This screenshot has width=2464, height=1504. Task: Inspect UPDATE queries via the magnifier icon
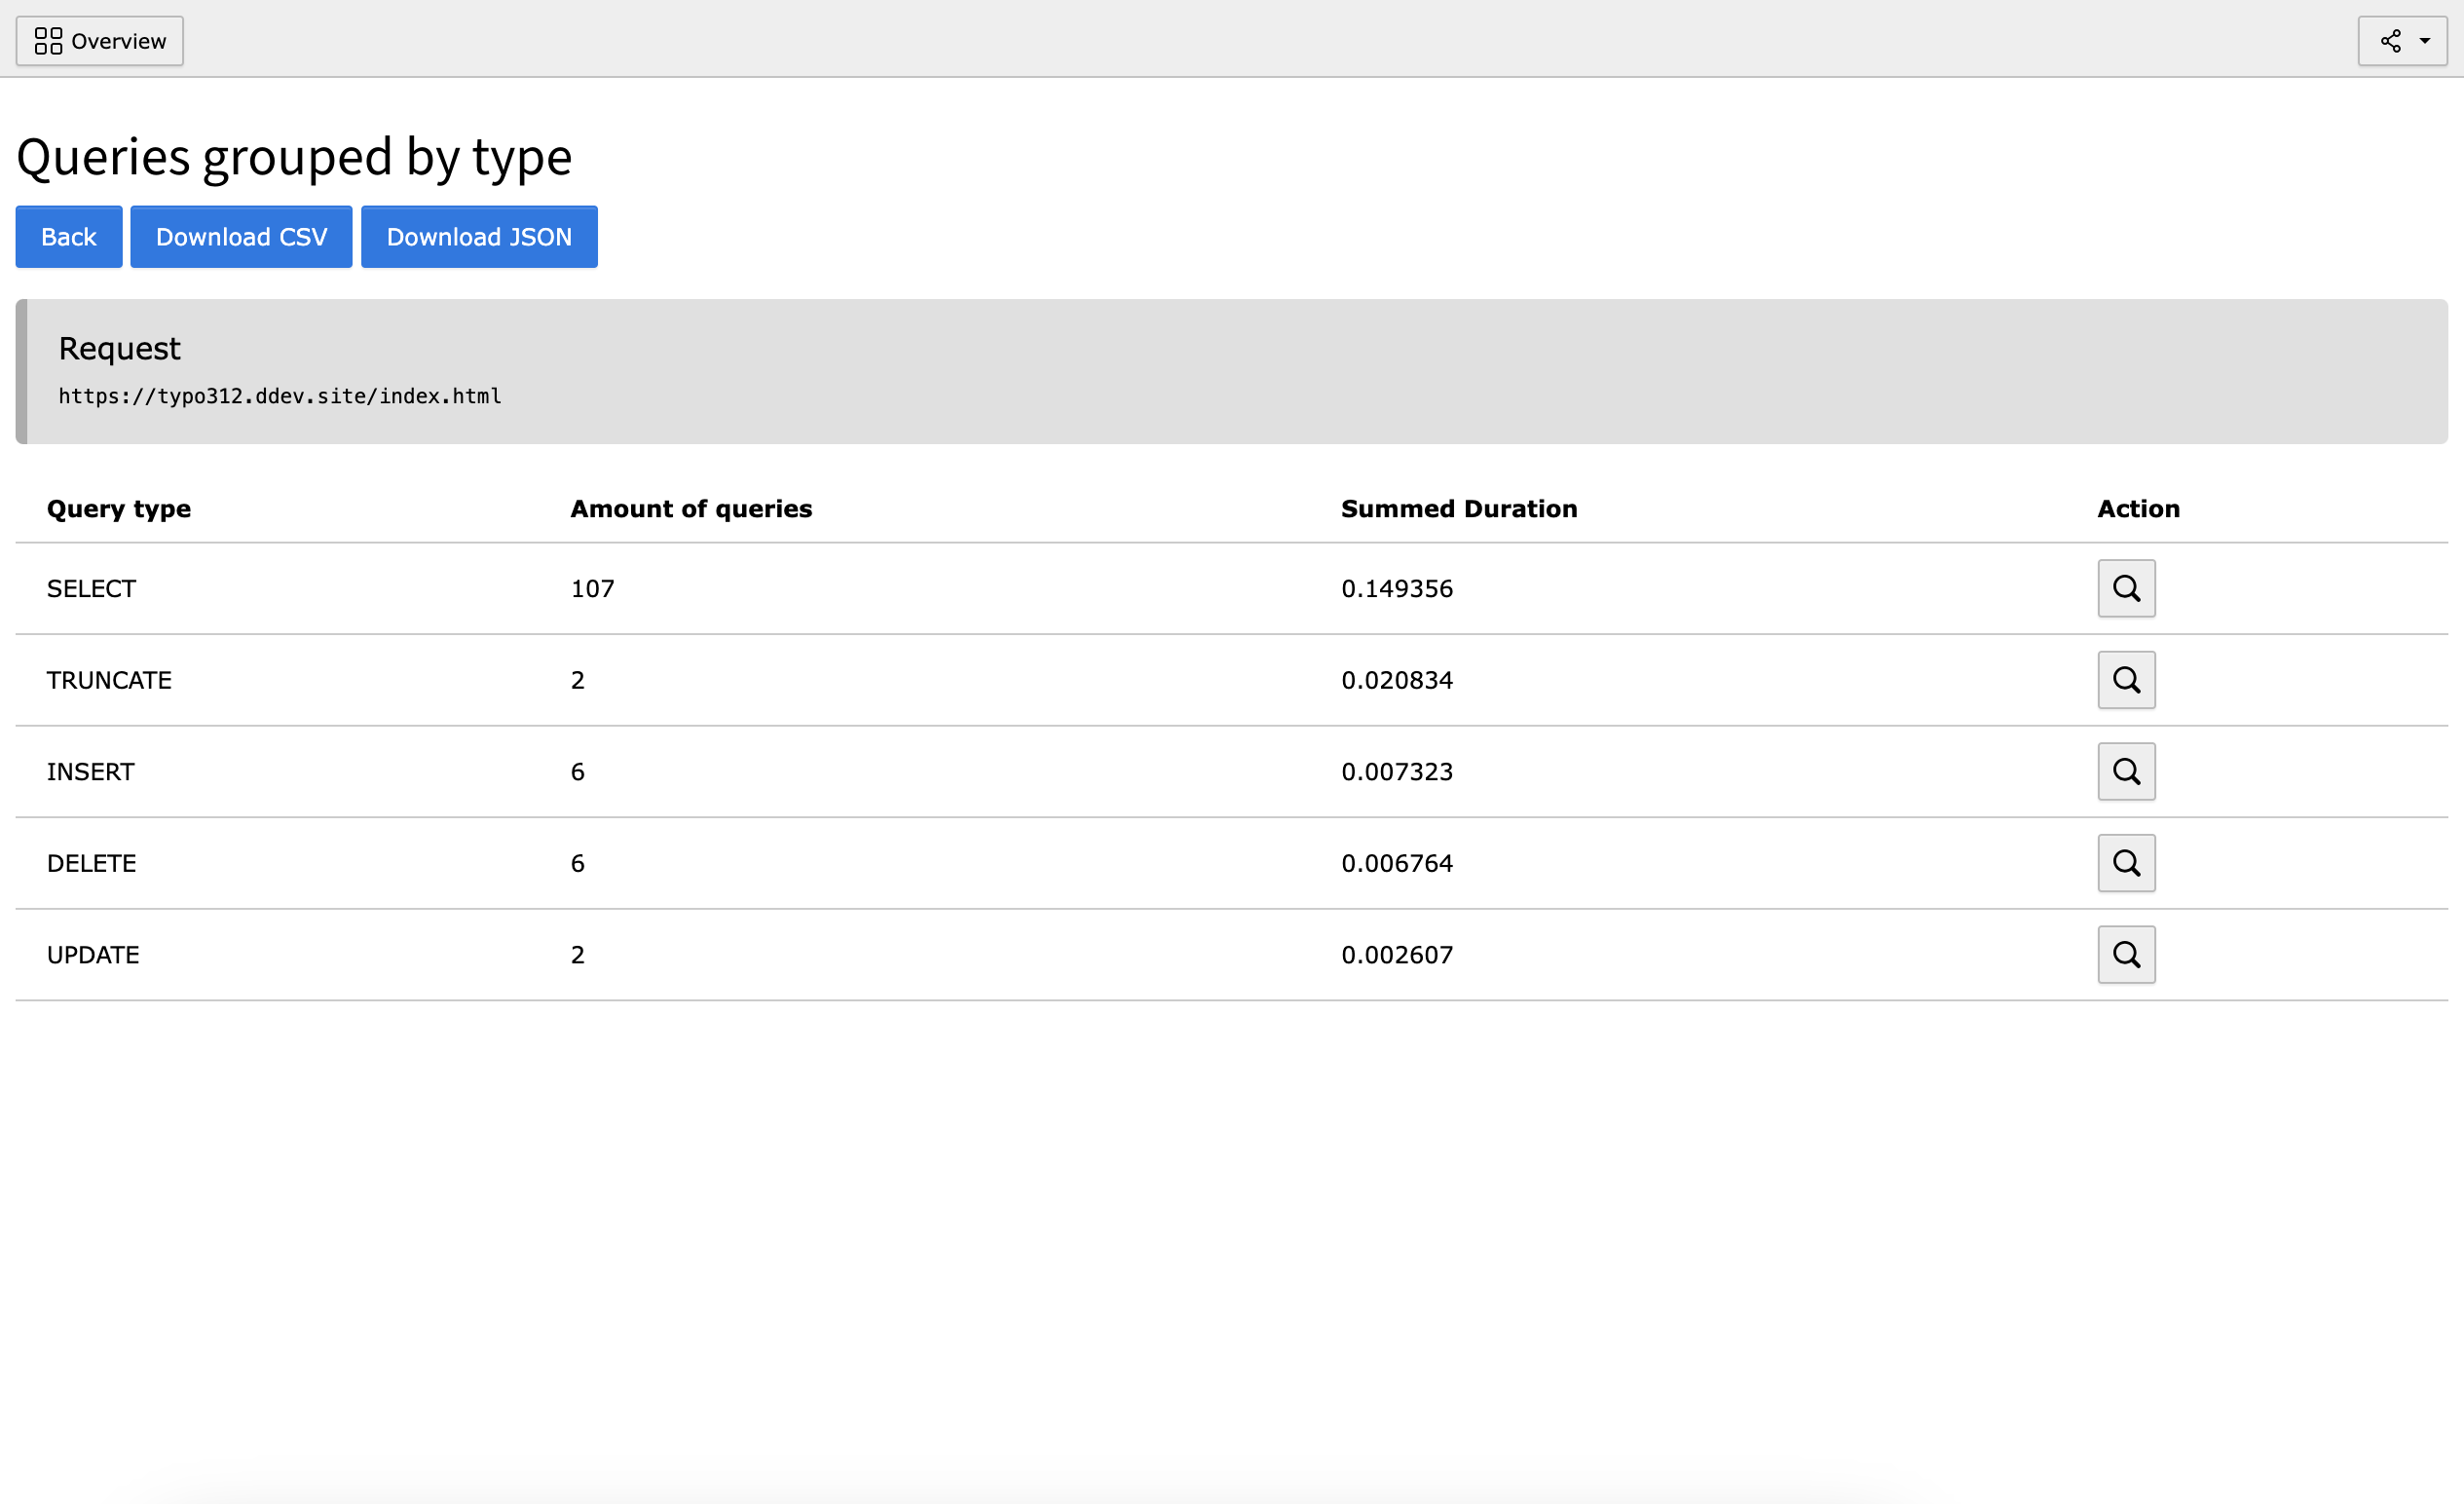[2126, 954]
